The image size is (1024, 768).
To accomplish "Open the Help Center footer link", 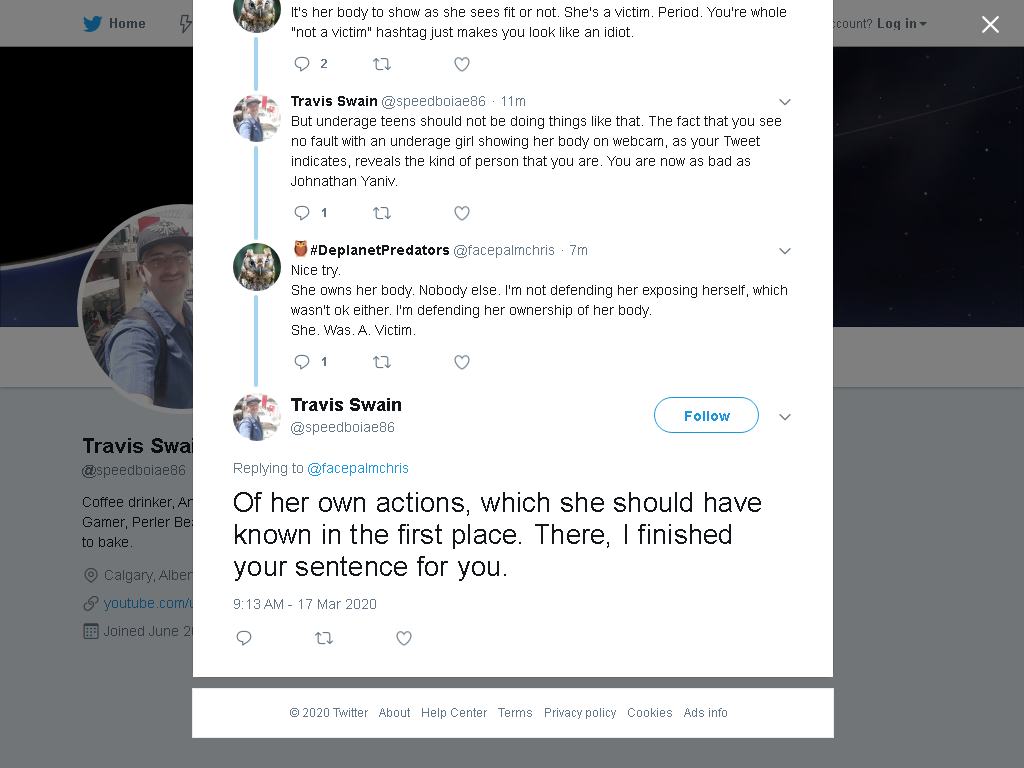I will [454, 712].
